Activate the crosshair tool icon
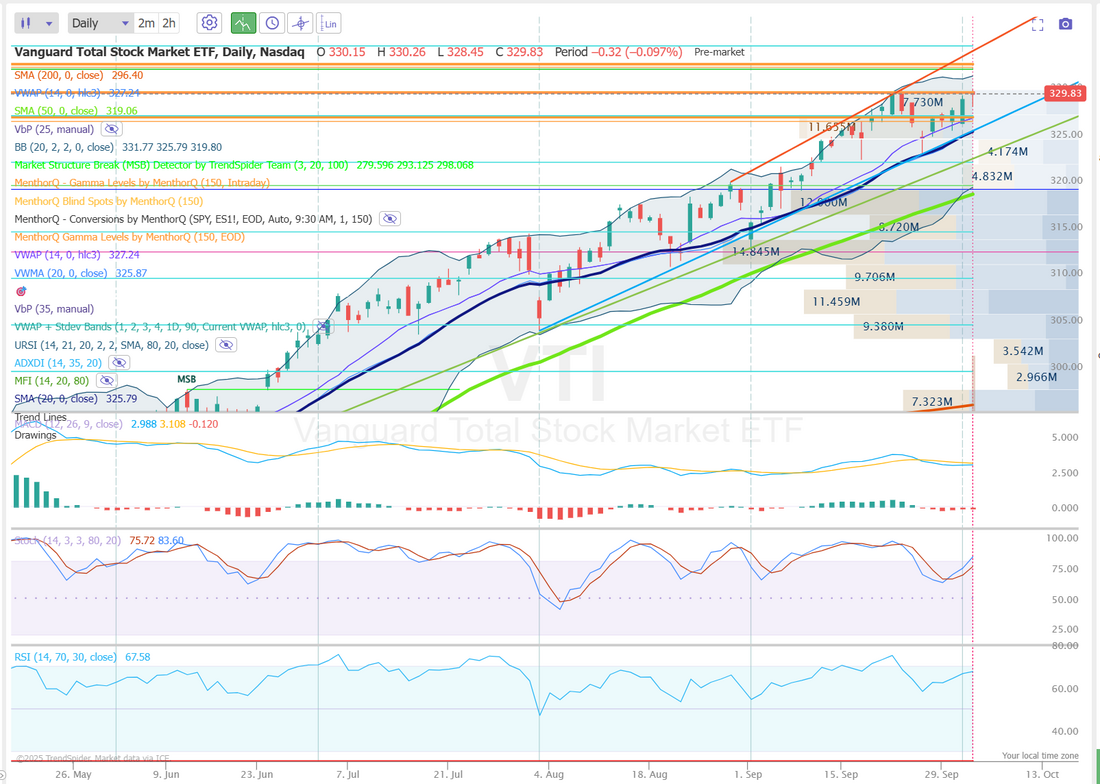The width and height of the screenshot is (1100, 784). tap(299, 23)
